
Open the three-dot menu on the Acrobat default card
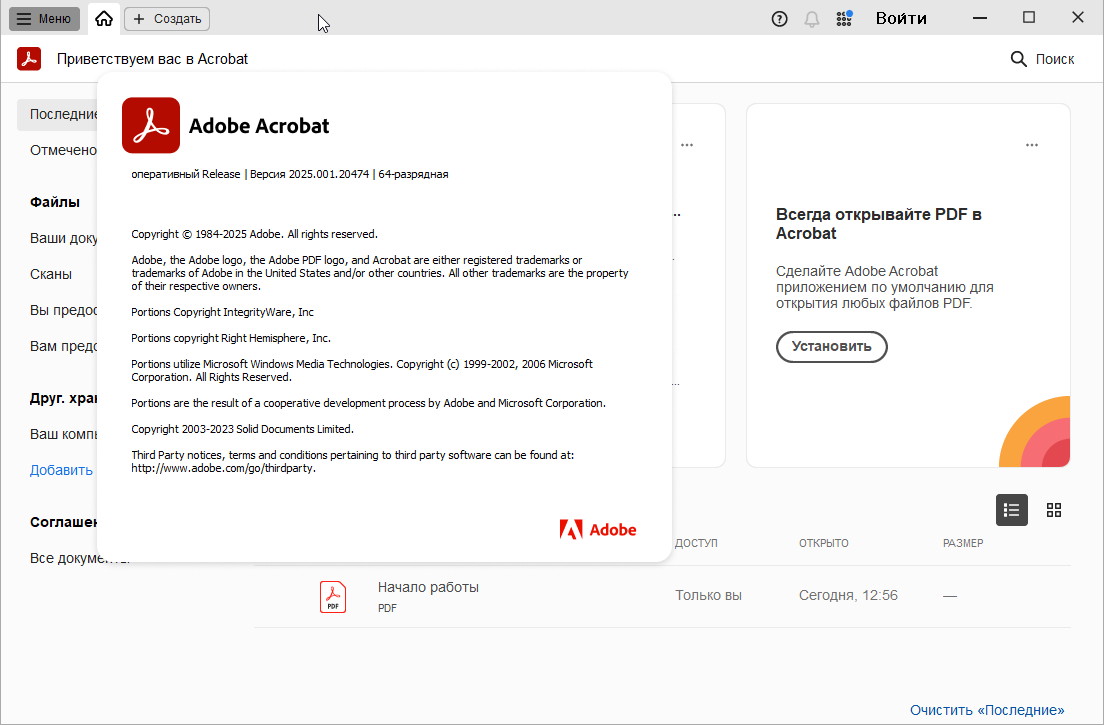(x=1031, y=145)
